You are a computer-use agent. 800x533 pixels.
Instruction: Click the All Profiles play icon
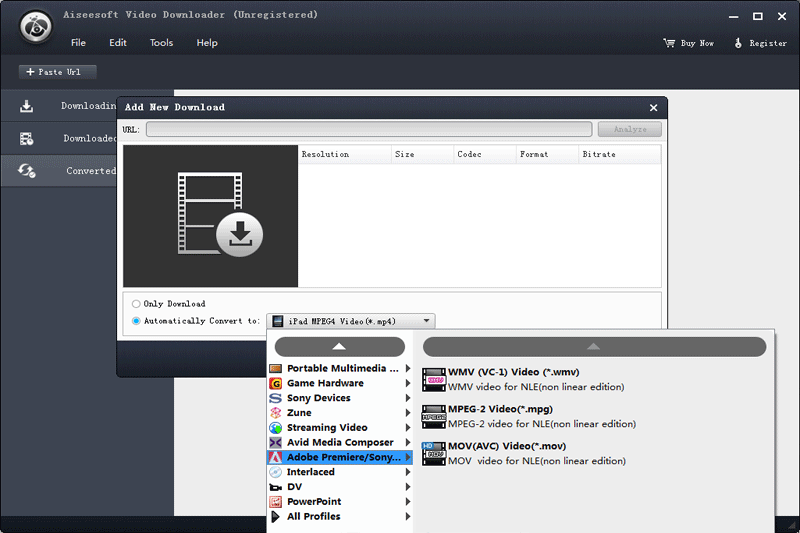276,517
